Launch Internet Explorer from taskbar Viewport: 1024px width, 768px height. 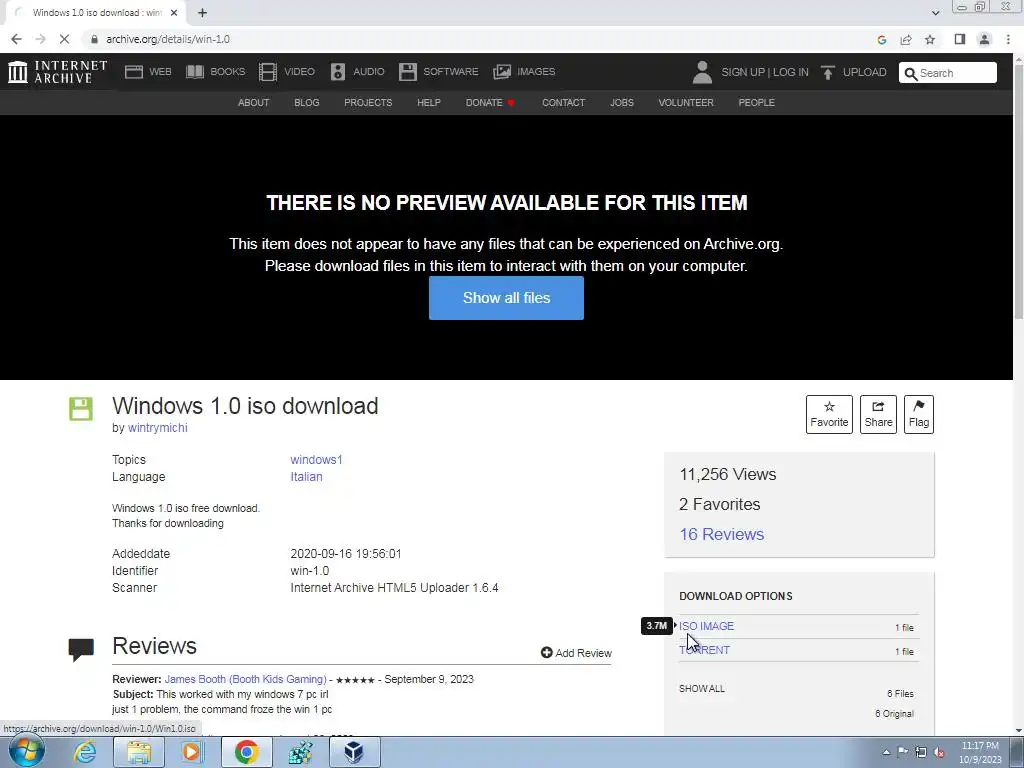tap(84, 752)
